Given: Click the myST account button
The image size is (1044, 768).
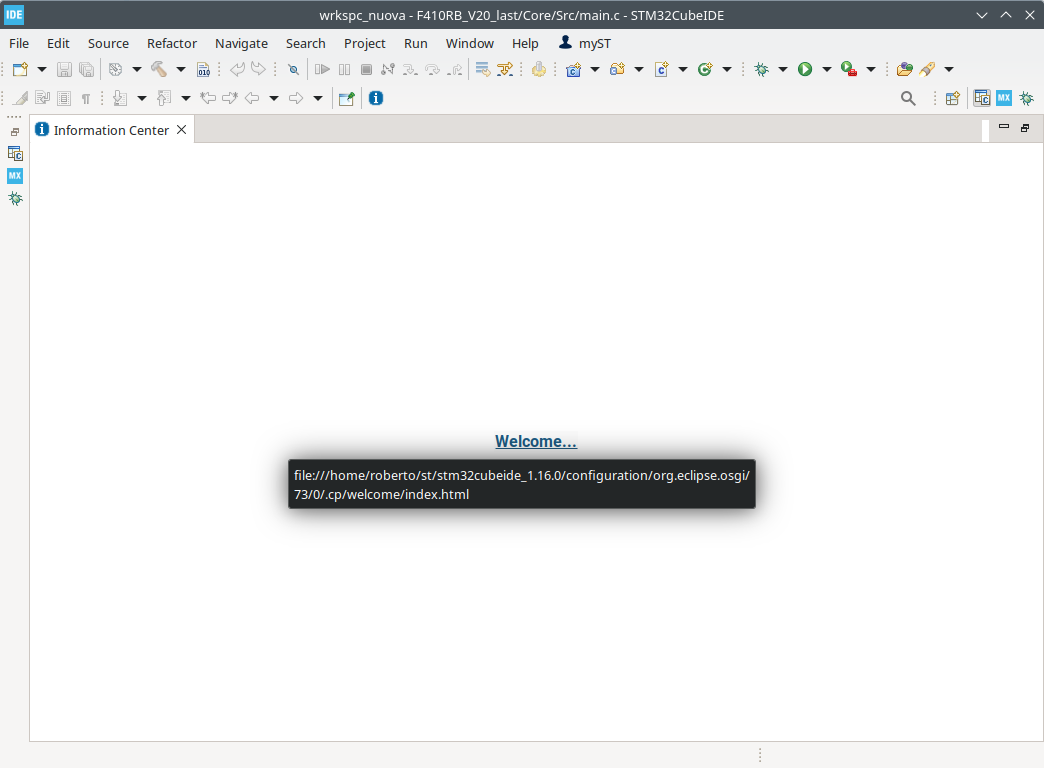Looking at the screenshot, I should pyautogui.click(x=584, y=43).
